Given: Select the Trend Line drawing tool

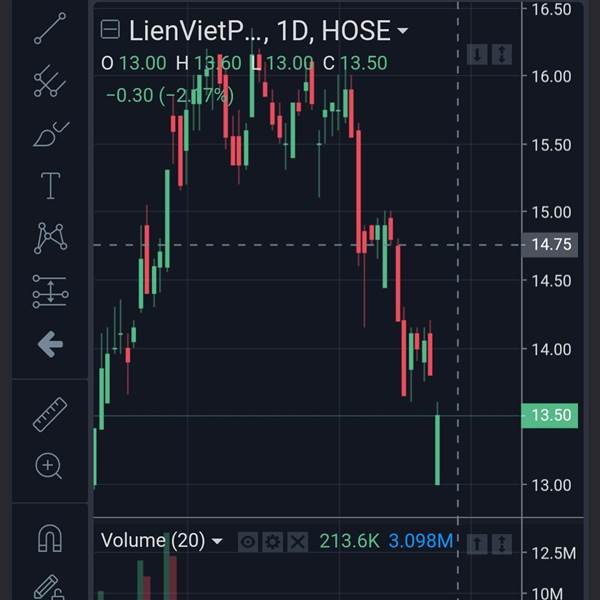Looking at the screenshot, I should 50,28.
